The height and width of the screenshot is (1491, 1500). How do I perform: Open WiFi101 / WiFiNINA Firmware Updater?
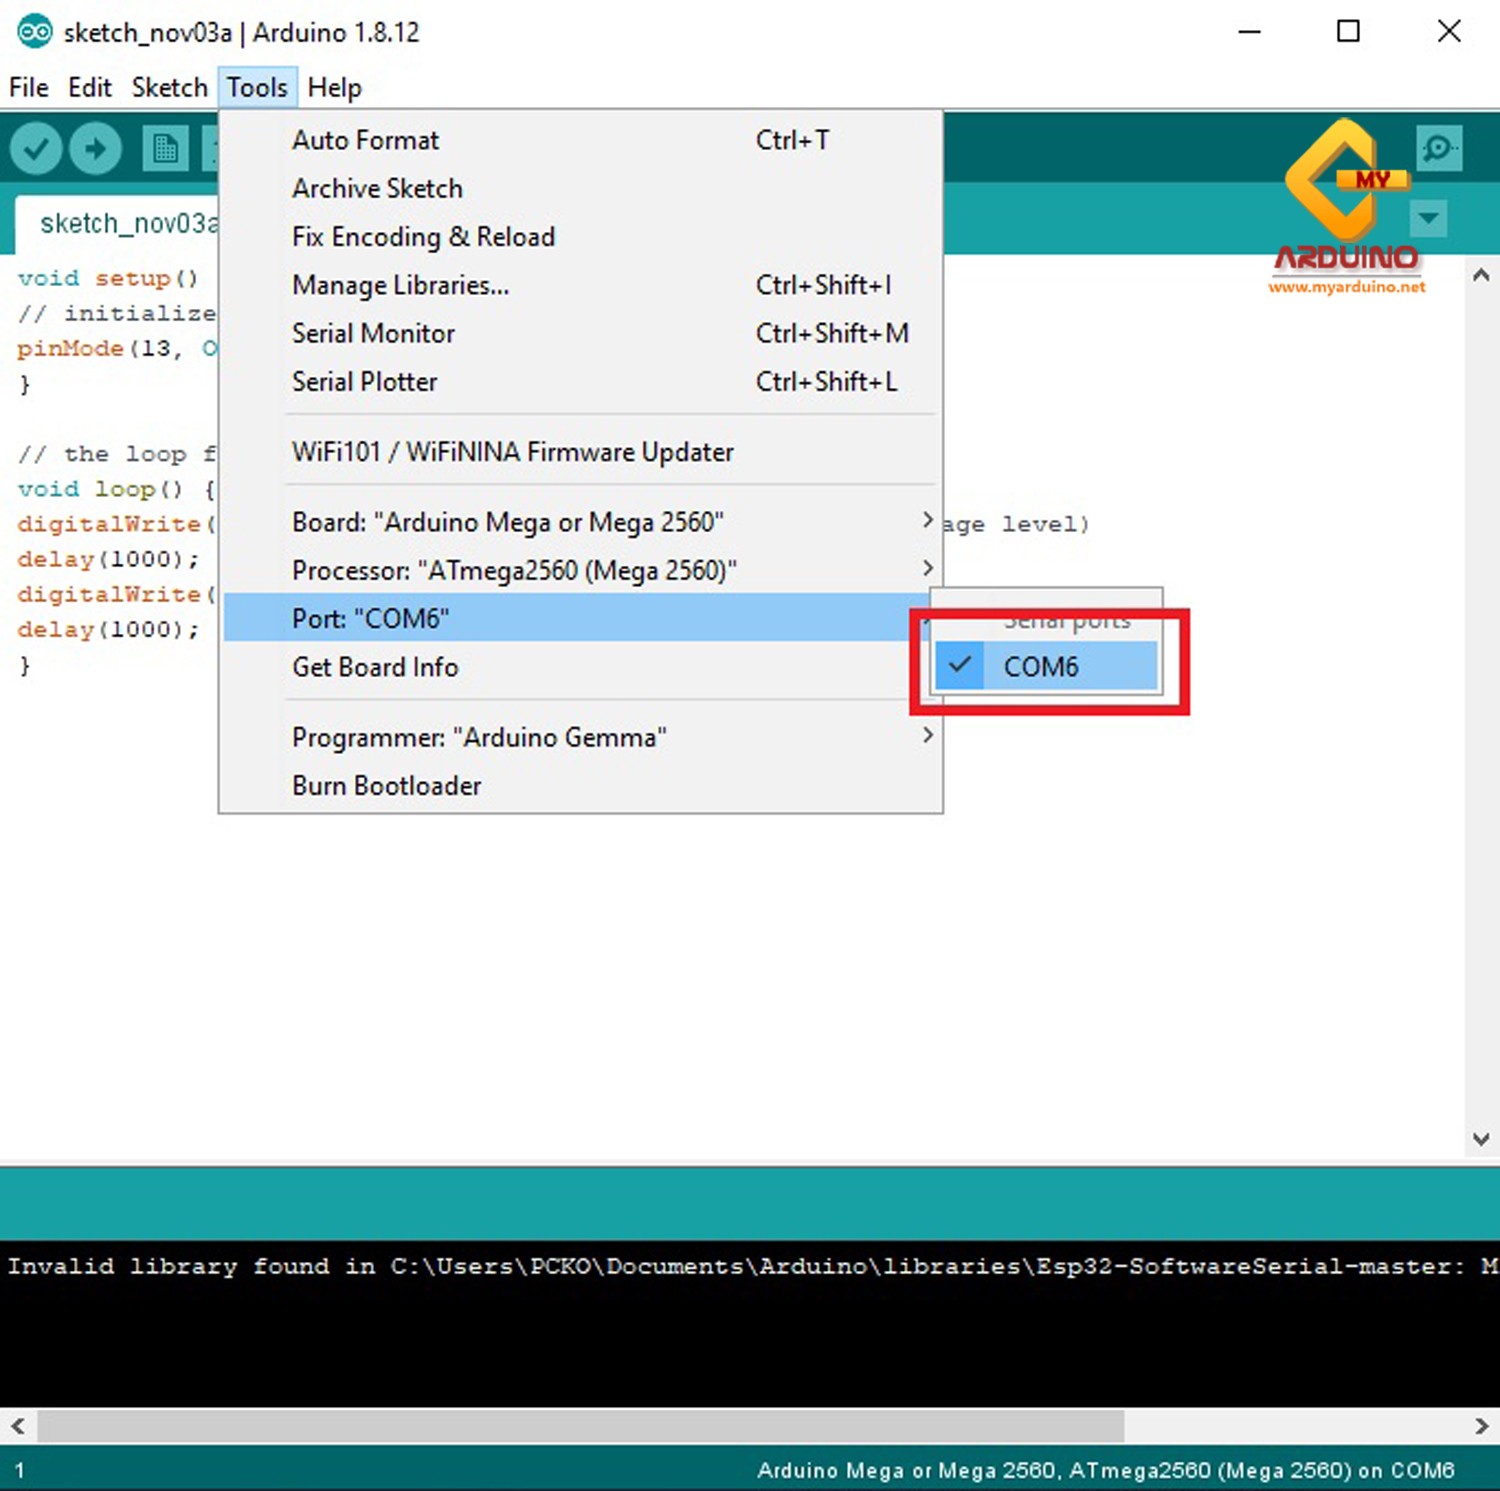512,451
